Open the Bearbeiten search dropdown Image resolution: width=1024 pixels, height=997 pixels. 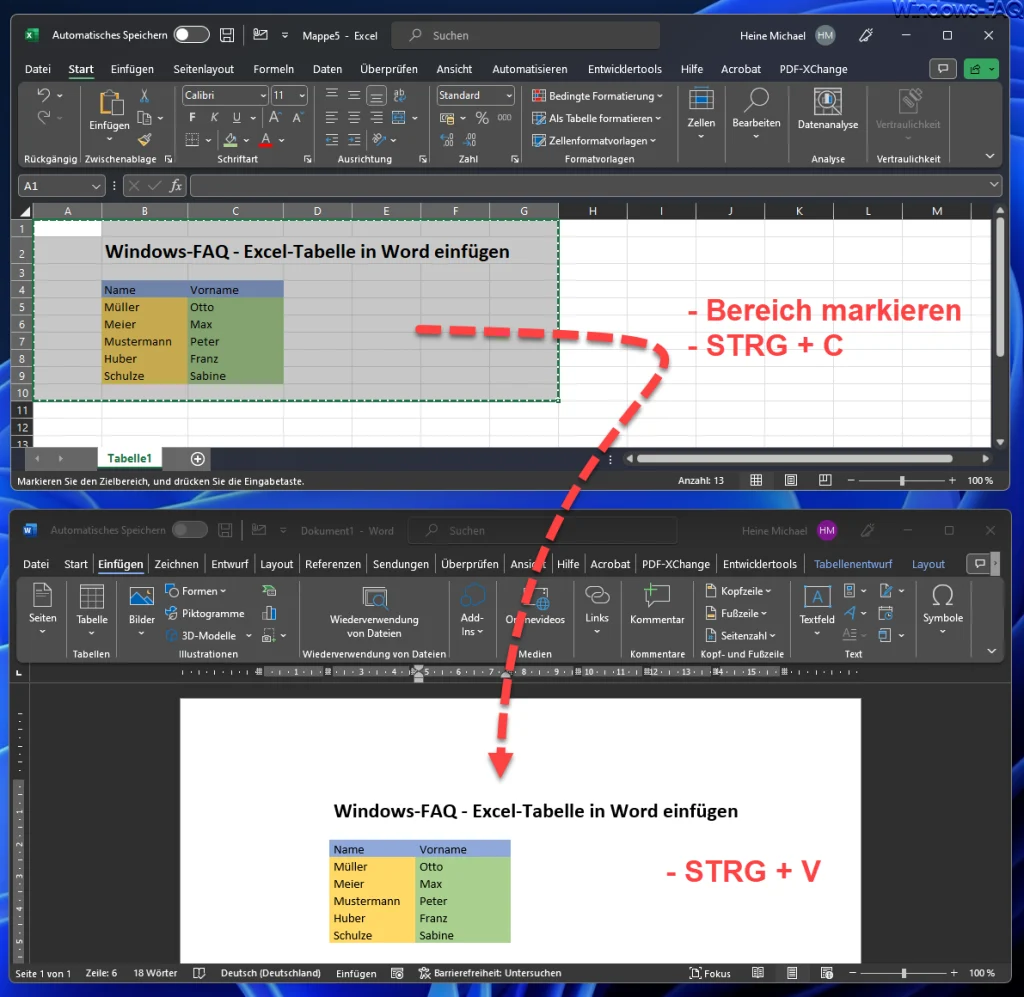pos(756,115)
